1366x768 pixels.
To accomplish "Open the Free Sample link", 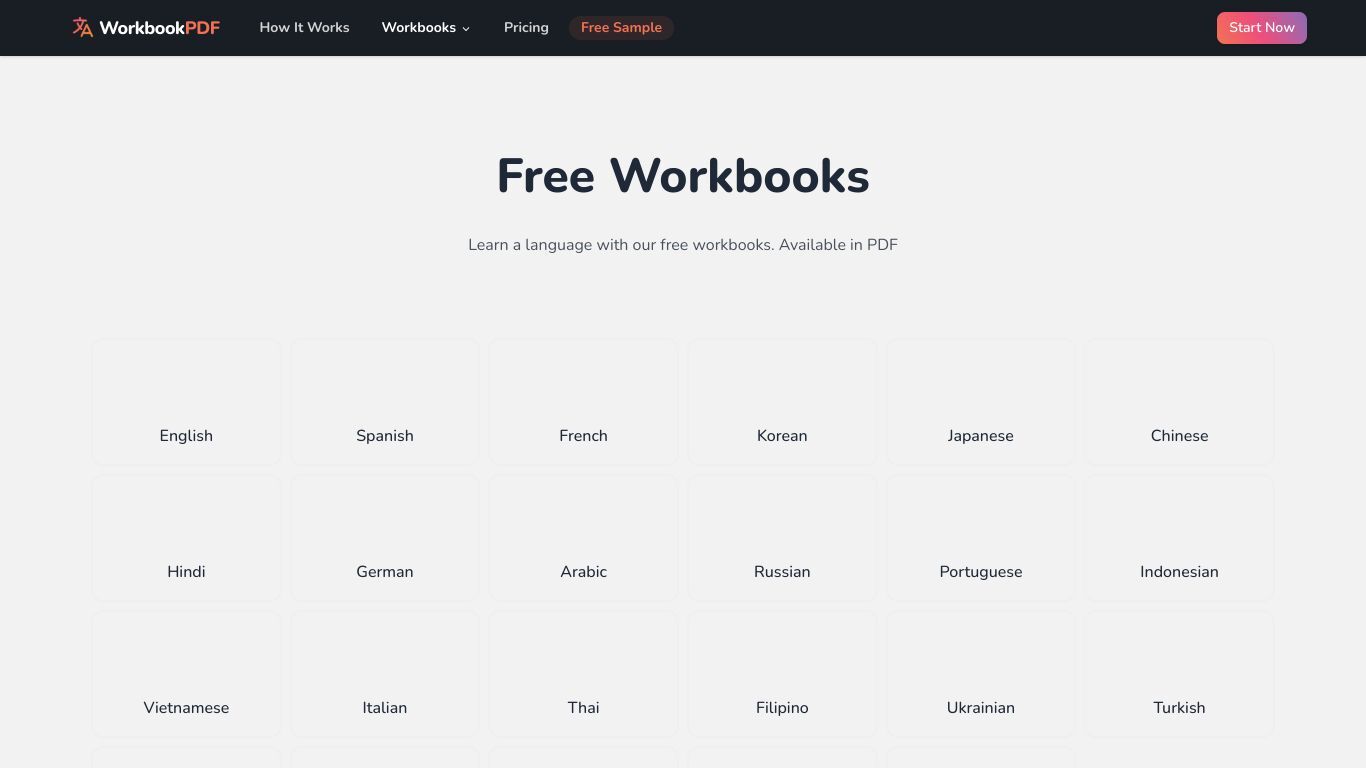I will click(x=621, y=28).
